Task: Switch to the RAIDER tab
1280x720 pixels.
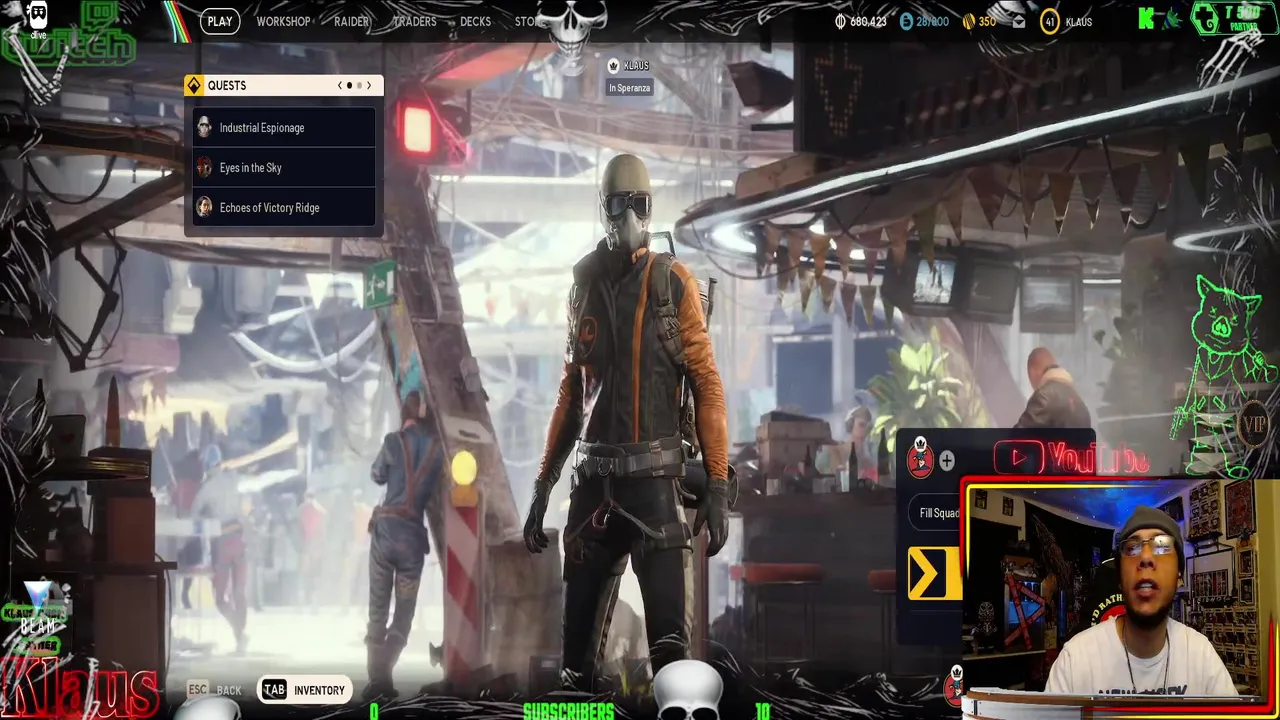Action: [x=351, y=21]
